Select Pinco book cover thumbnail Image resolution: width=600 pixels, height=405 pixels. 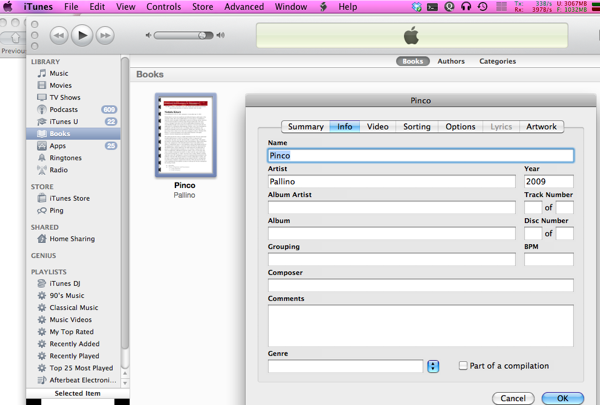point(186,135)
